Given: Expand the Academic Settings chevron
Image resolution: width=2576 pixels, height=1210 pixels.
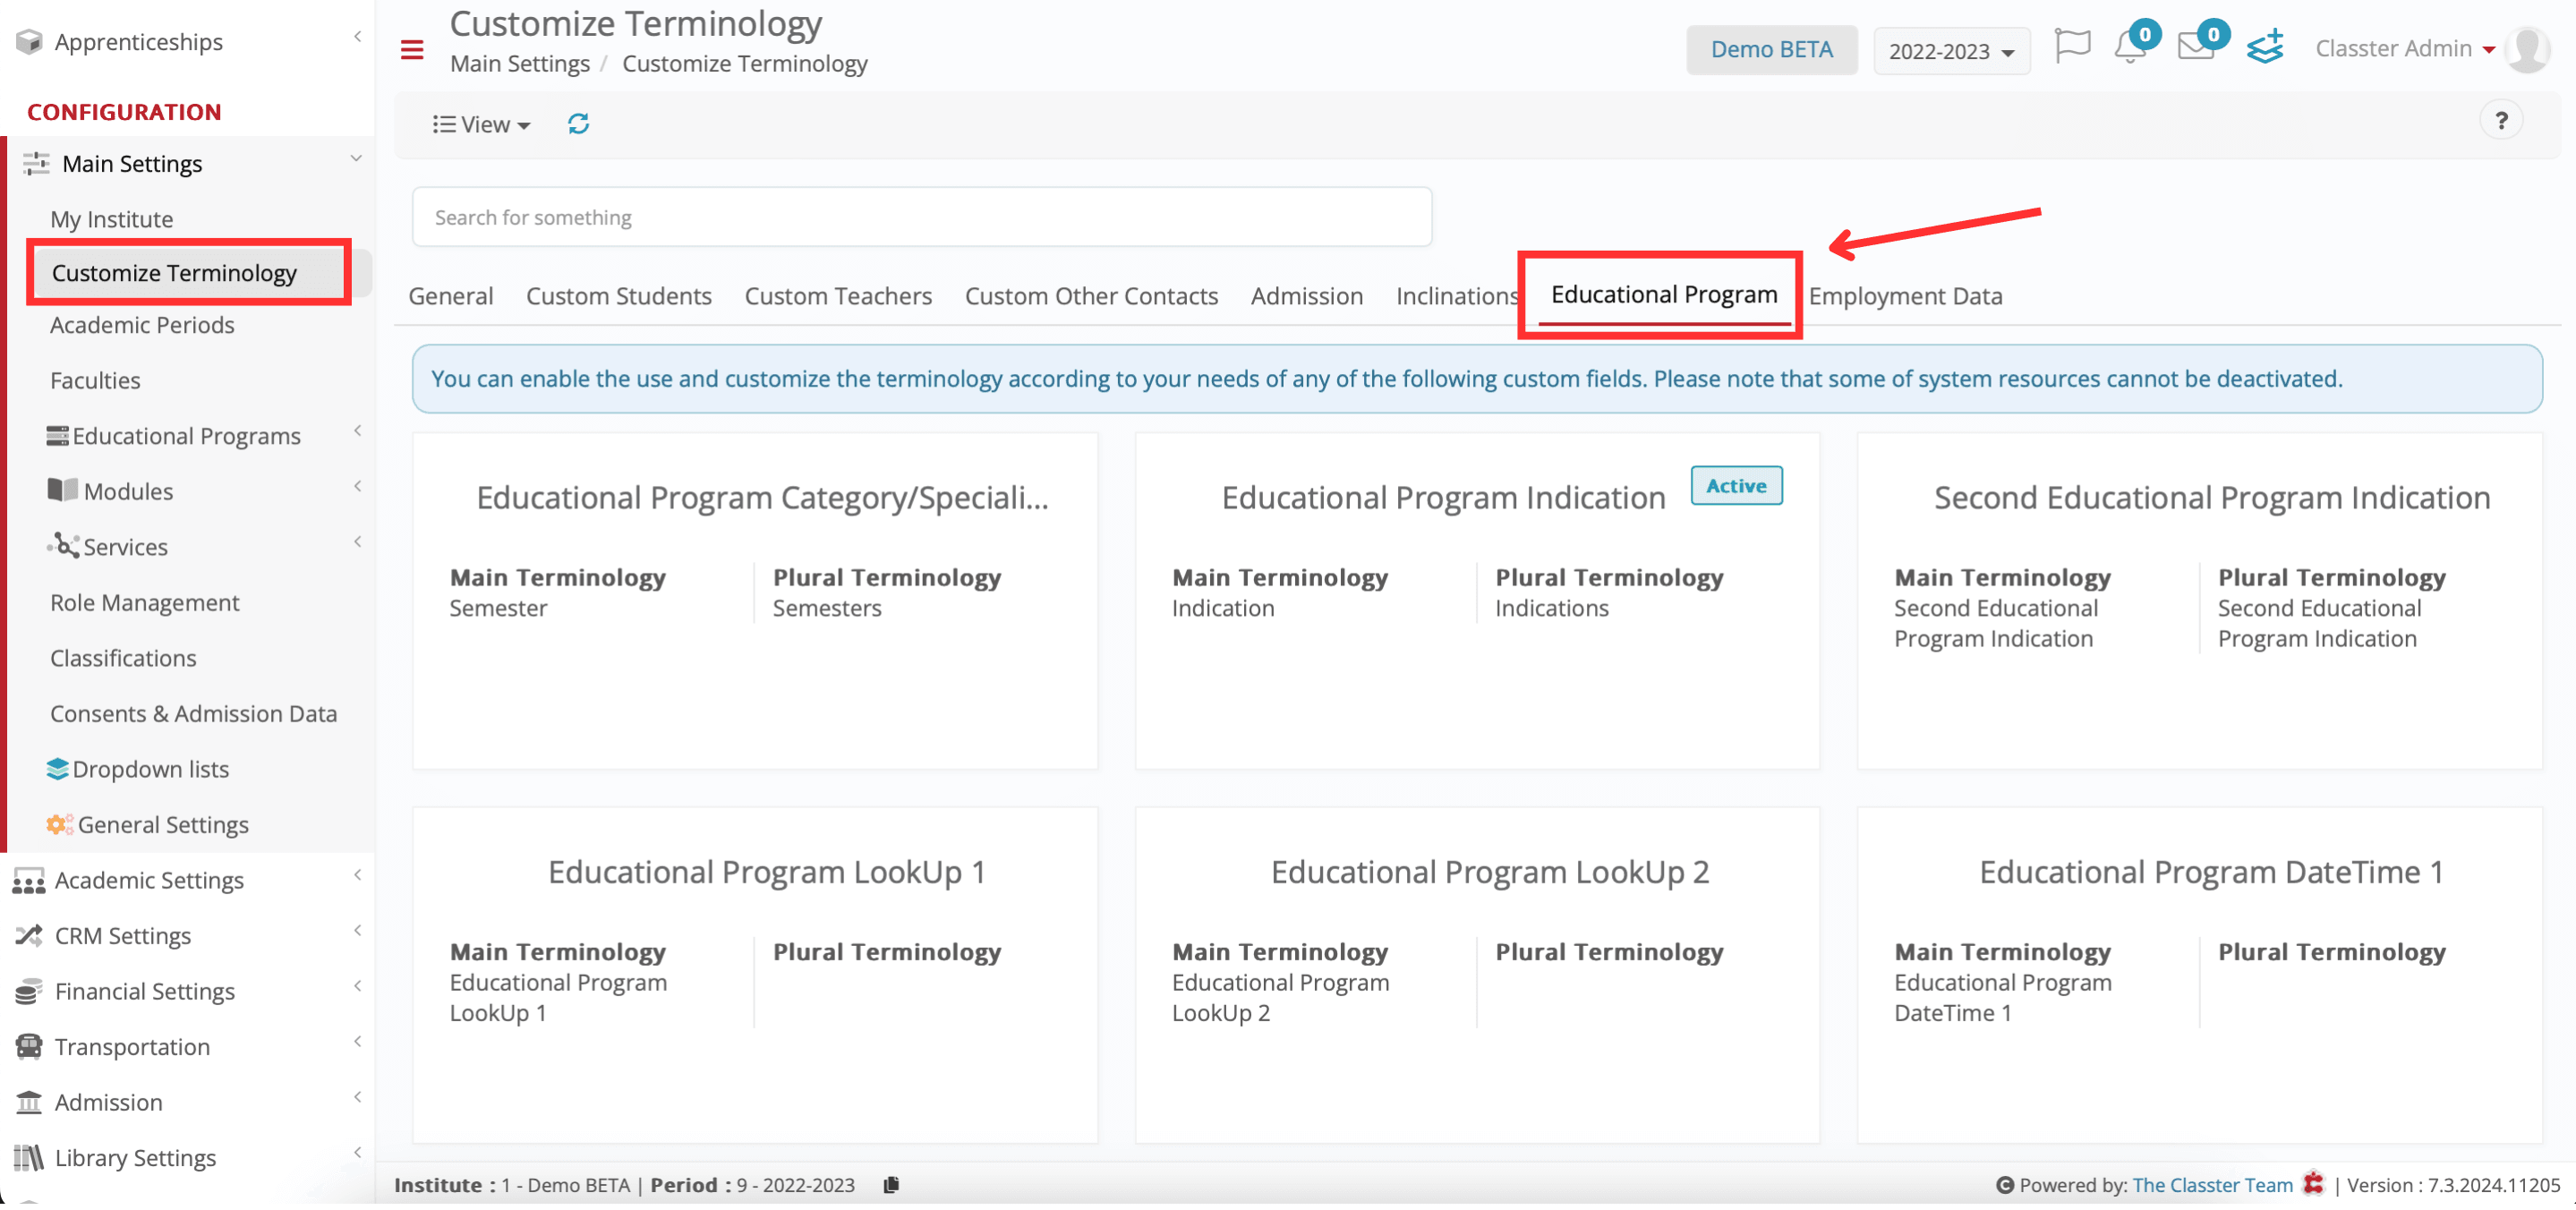Looking at the screenshot, I should 357,875.
